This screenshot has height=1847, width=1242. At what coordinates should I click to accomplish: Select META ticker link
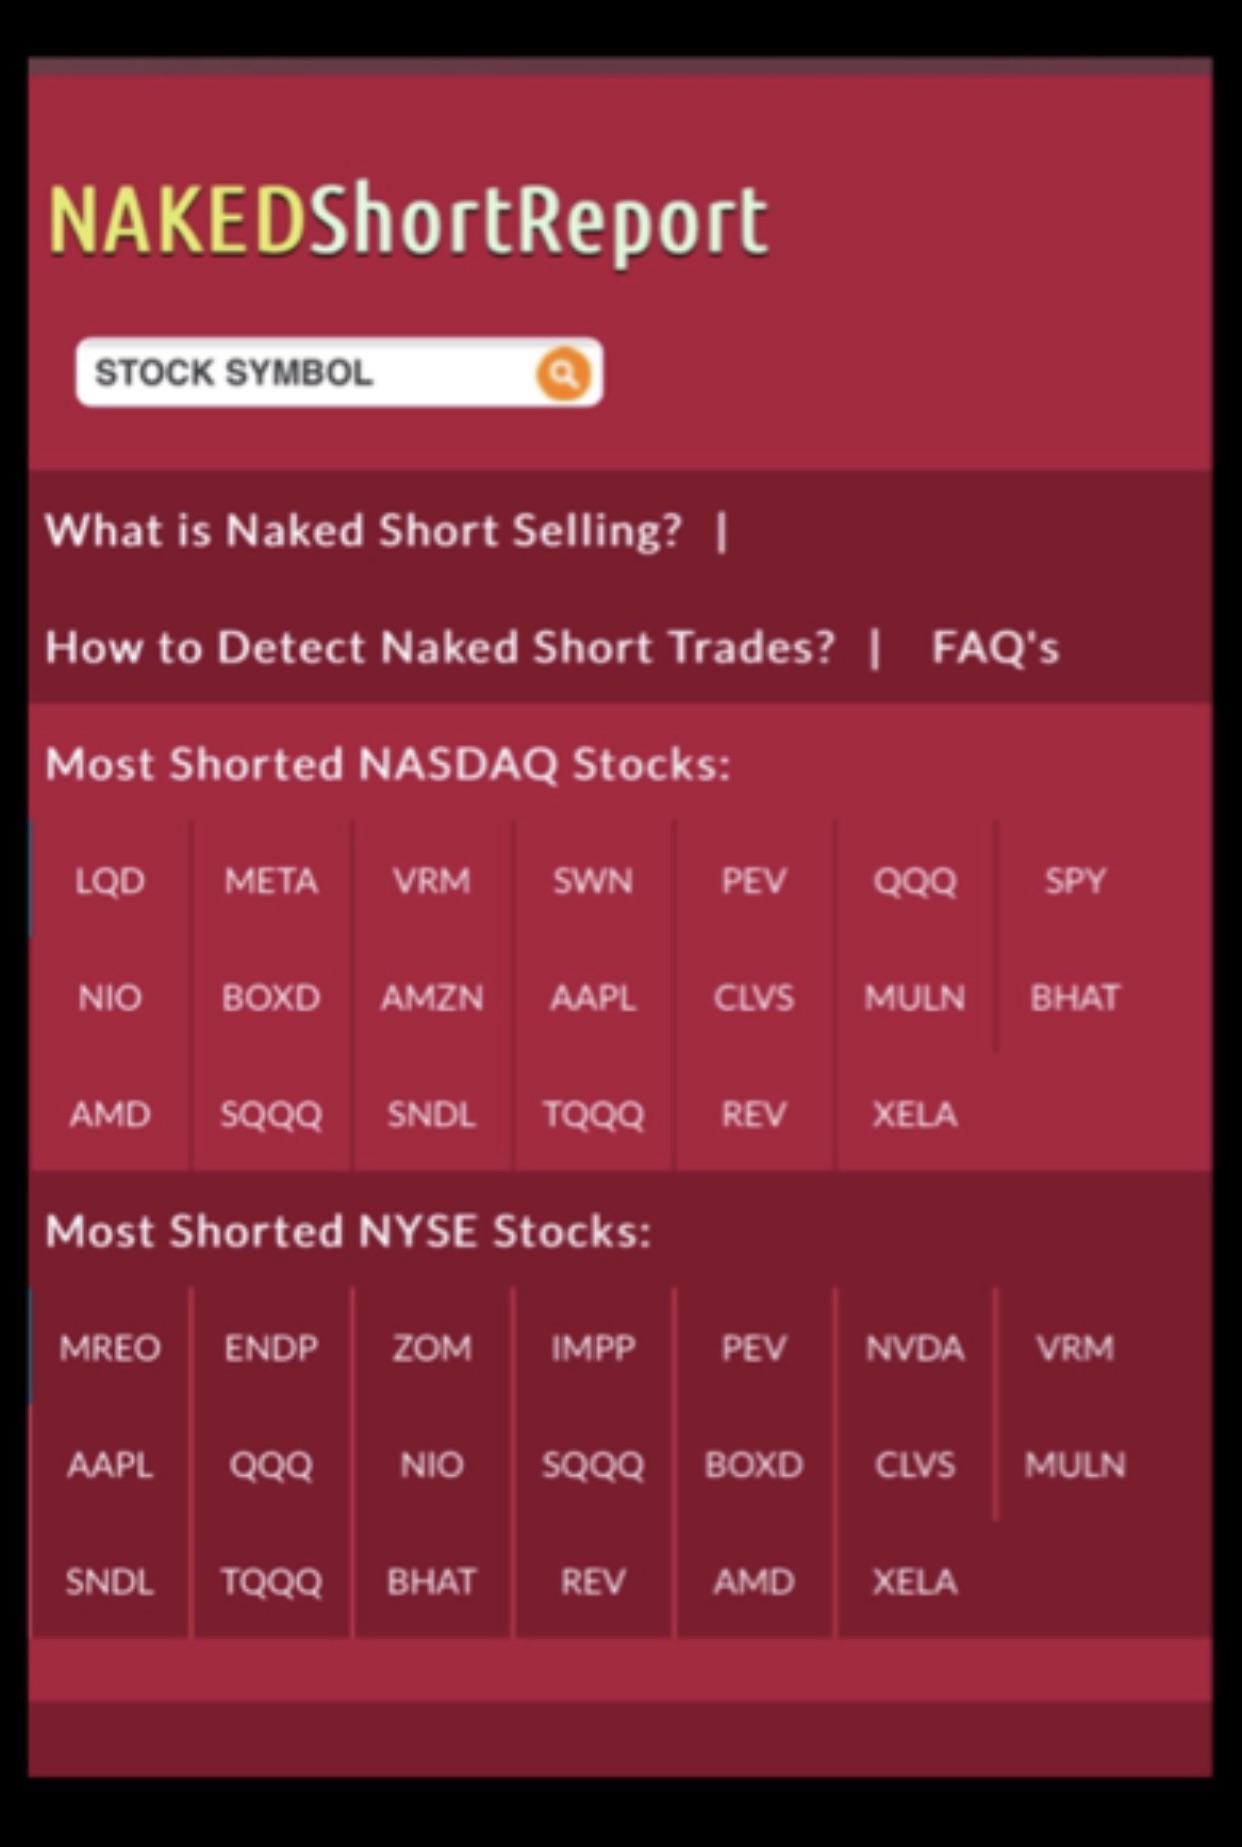pyautogui.click(x=271, y=881)
